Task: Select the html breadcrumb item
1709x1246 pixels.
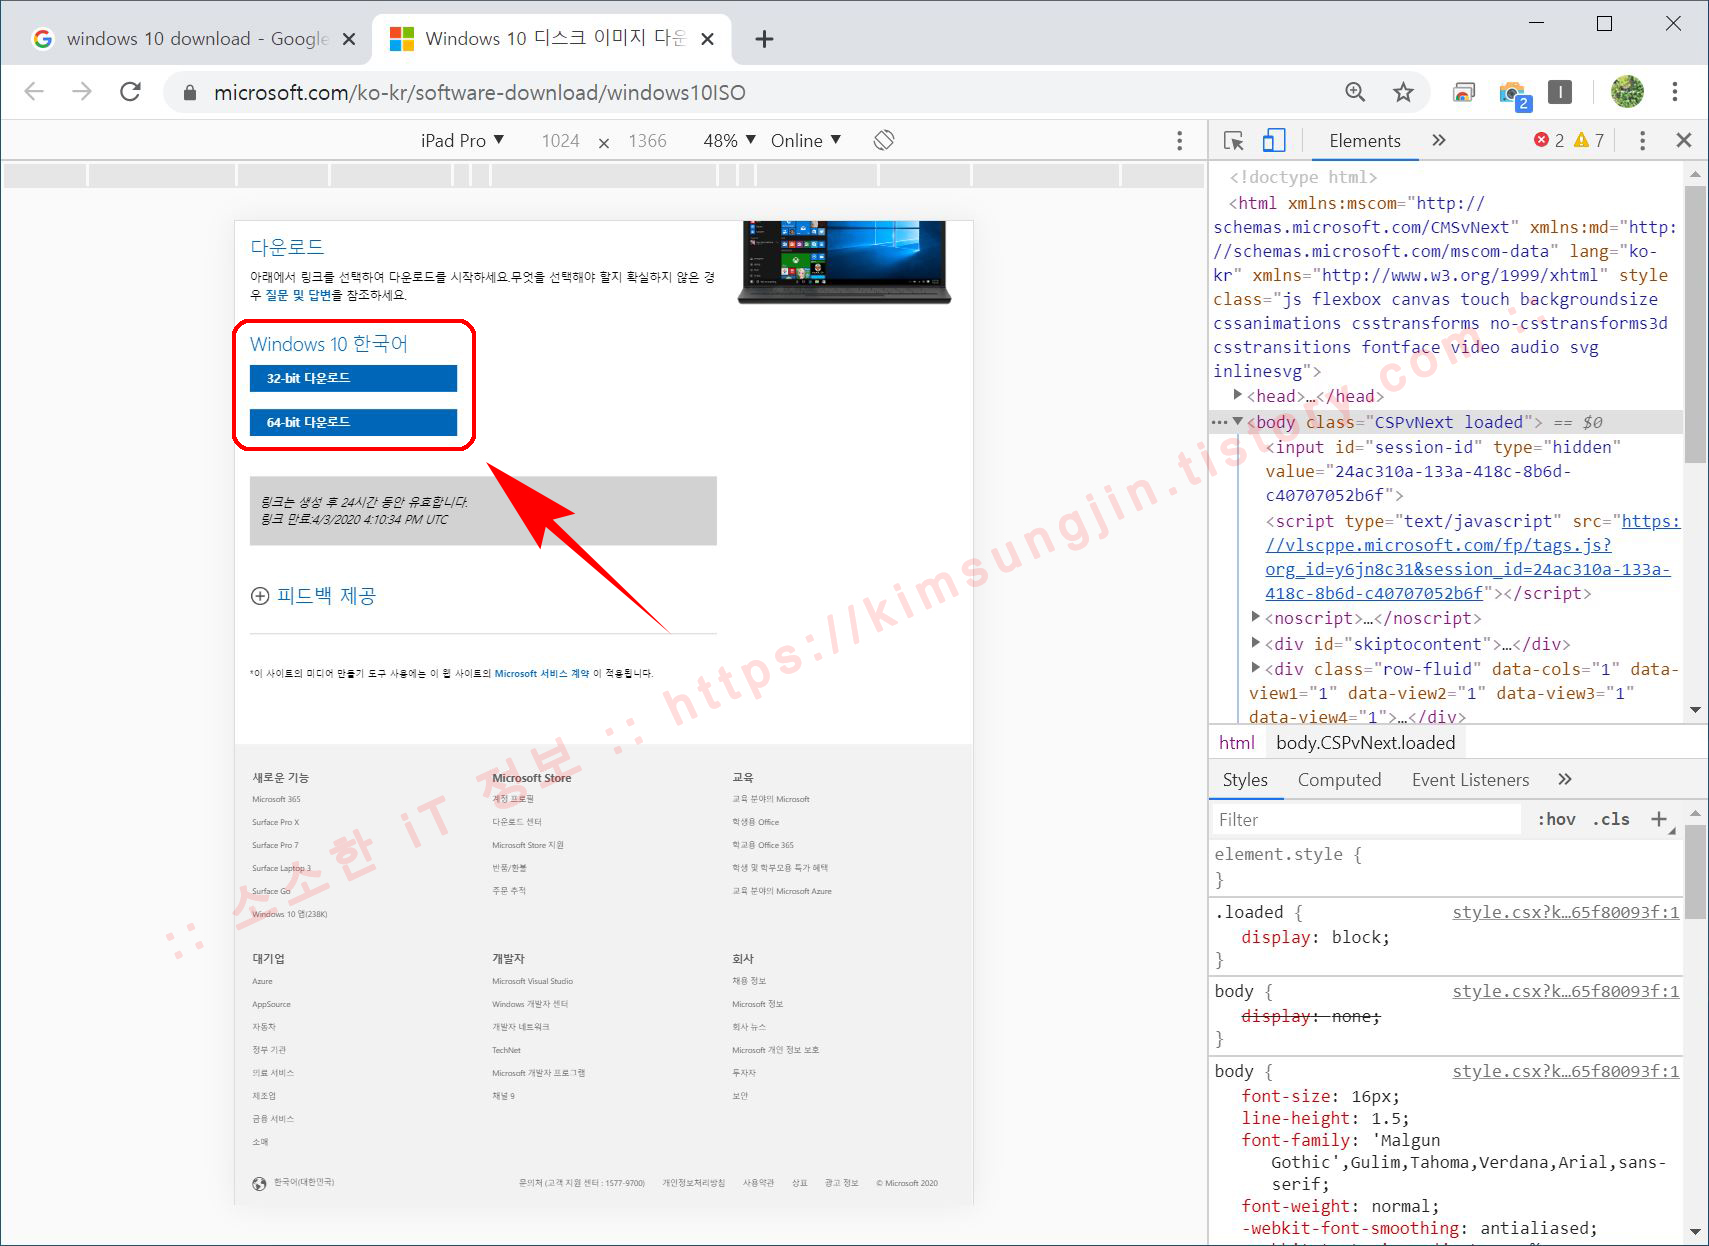Action: (x=1236, y=742)
